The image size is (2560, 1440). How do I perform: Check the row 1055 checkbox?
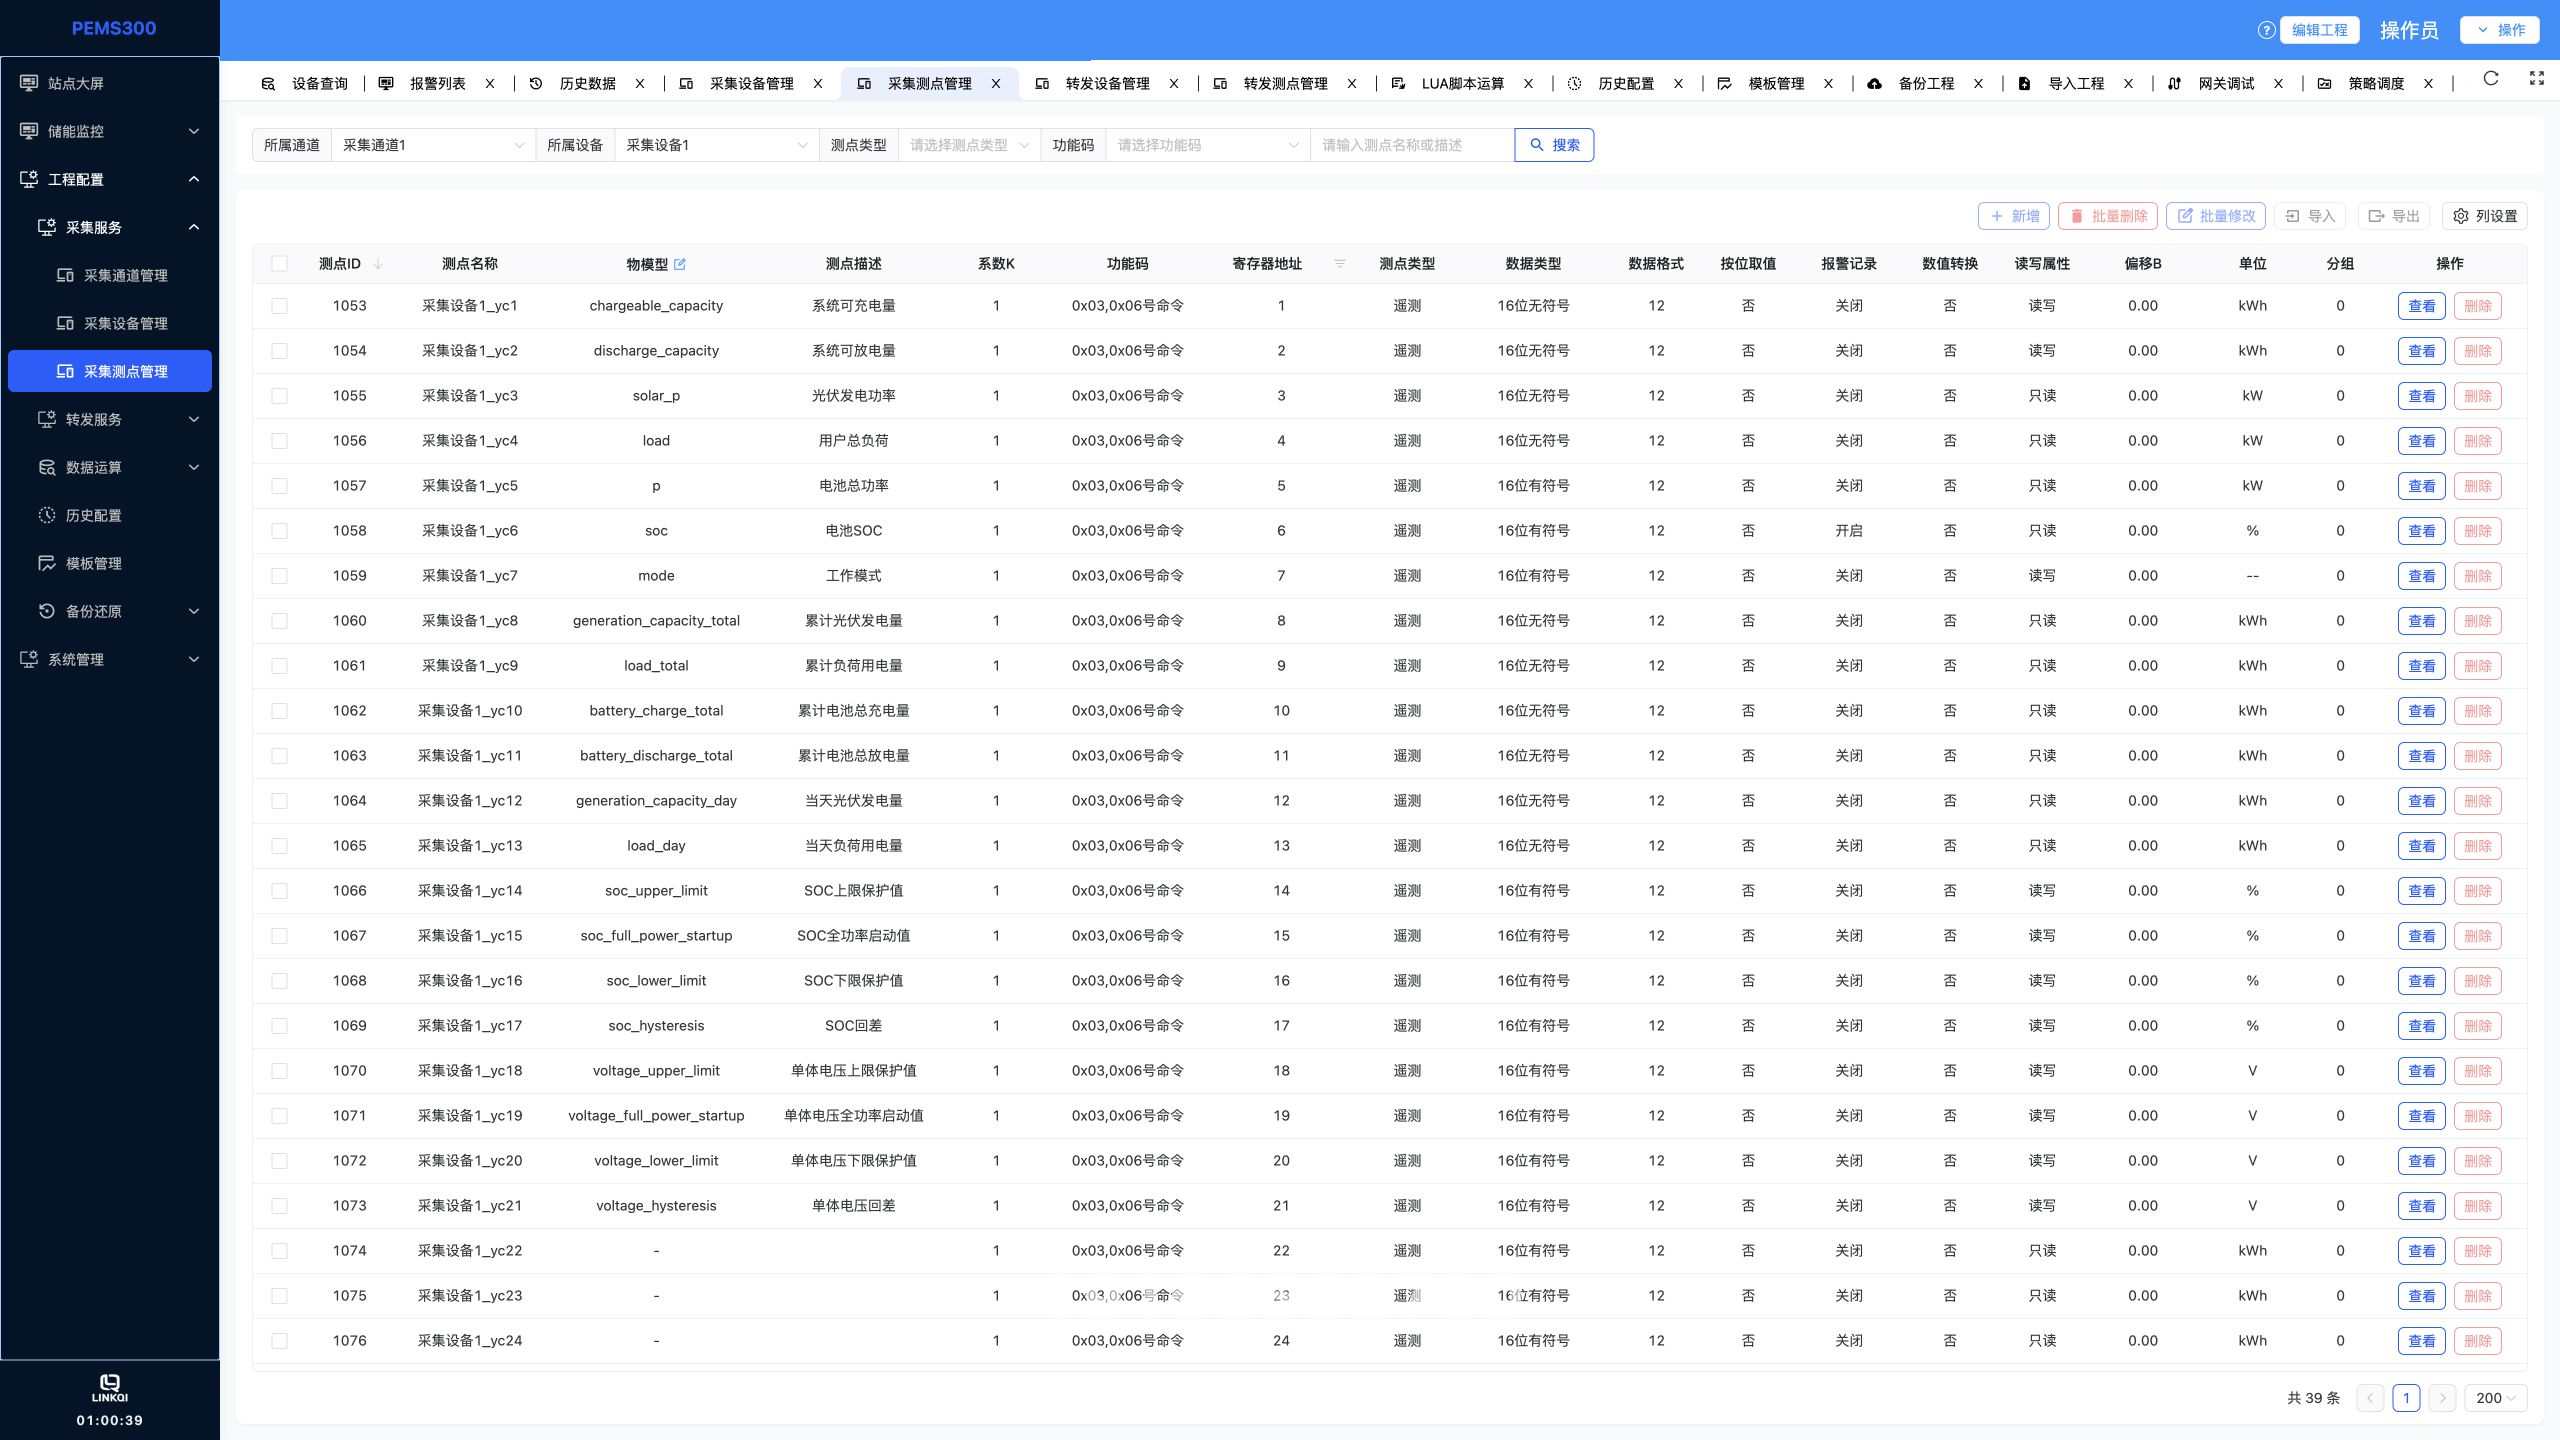(x=279, y=396)
